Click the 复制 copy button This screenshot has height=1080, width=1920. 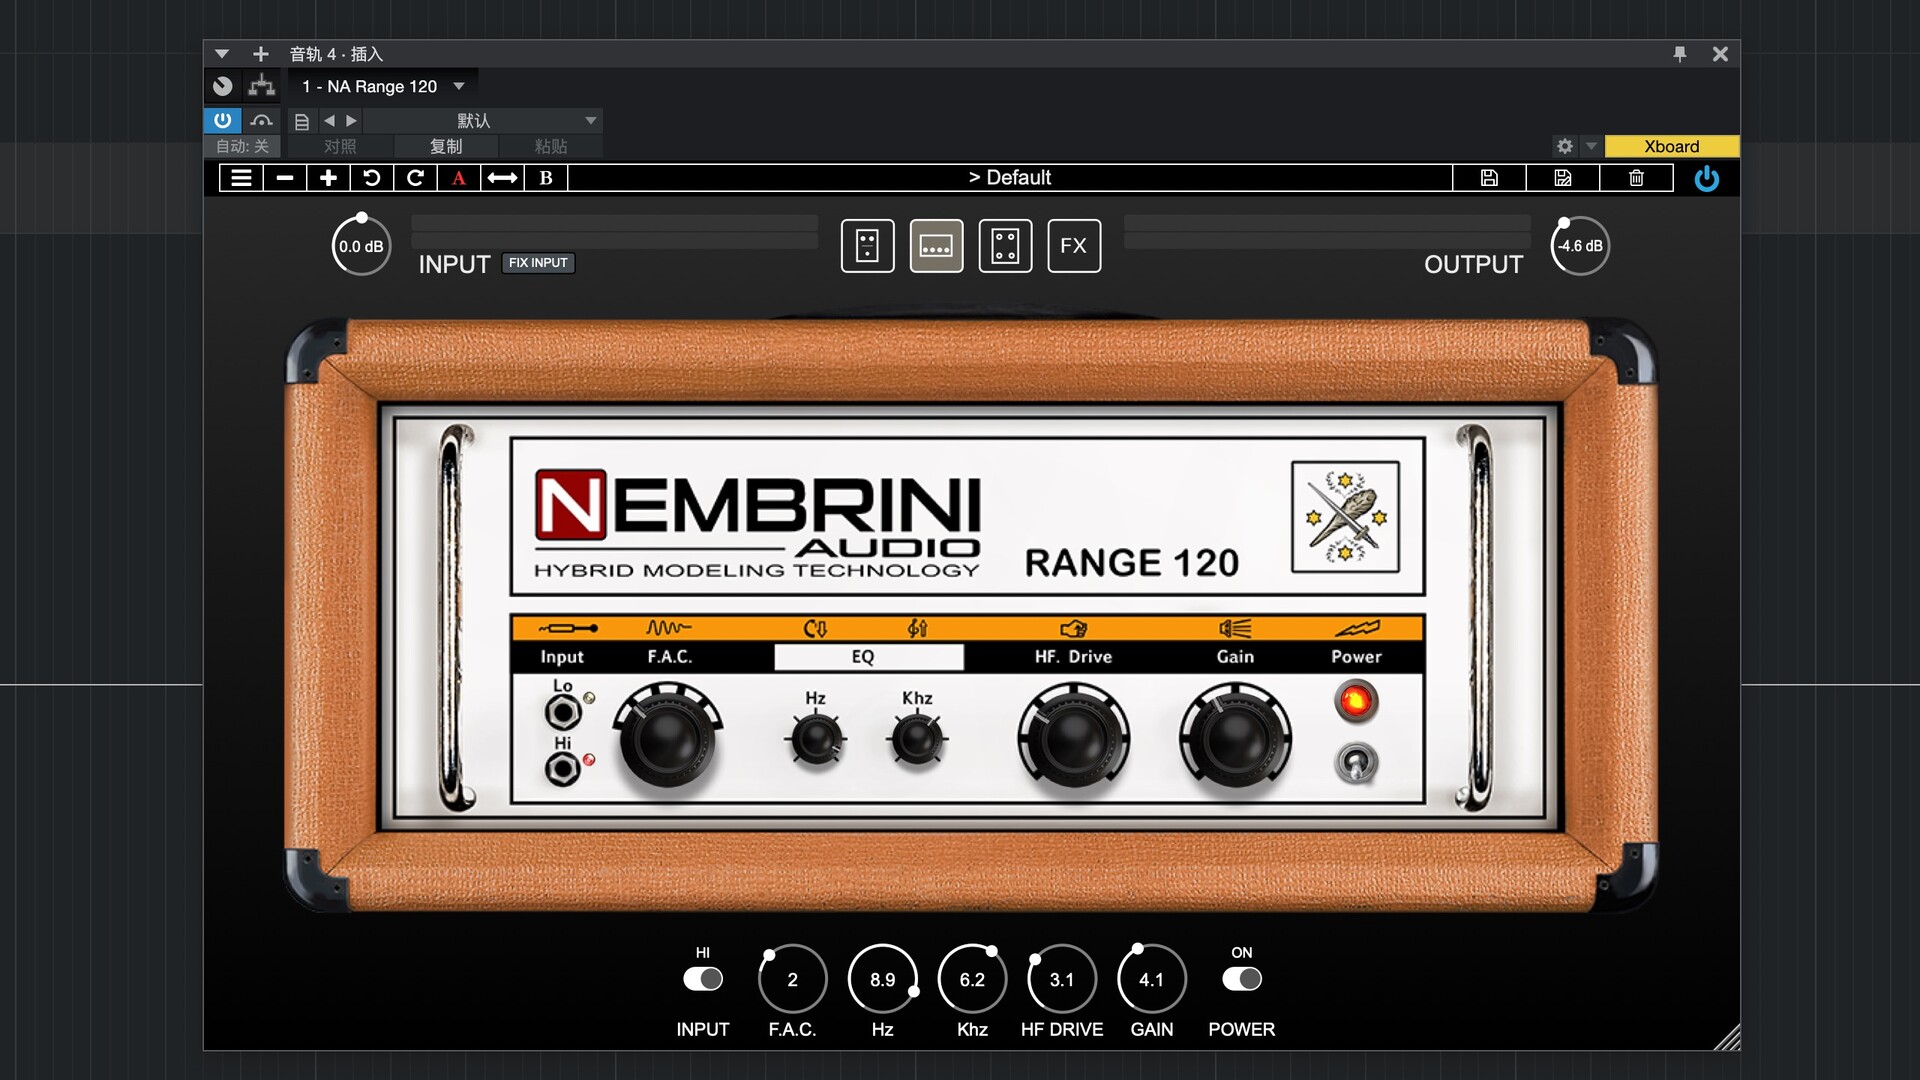pyautogui.click(x=446, y=147)
